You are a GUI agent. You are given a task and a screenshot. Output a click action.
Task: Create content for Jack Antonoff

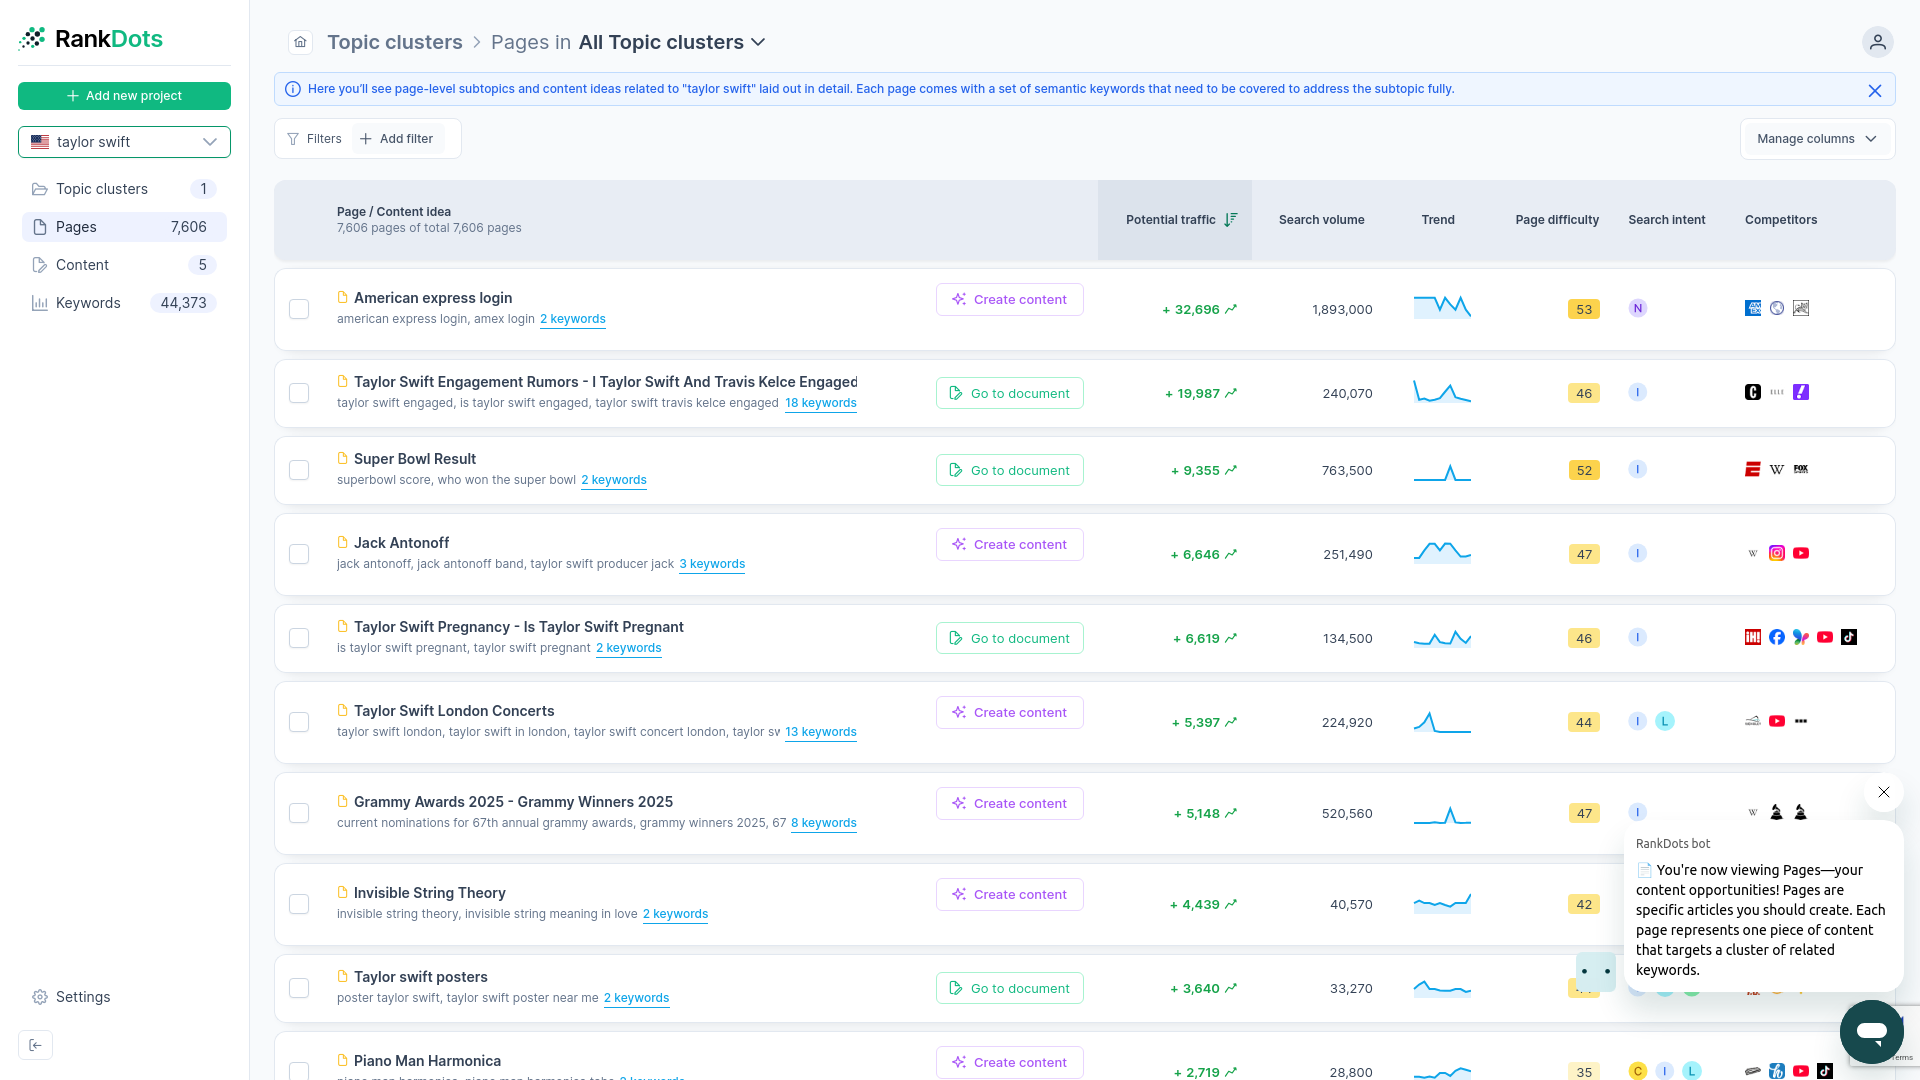click(x=1009, y=544)
